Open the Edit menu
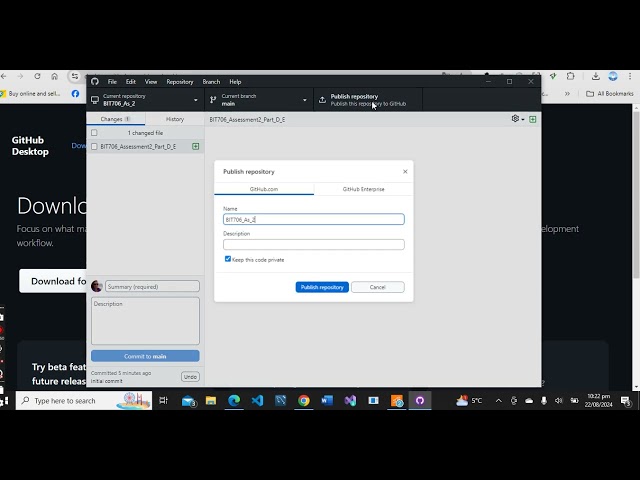The image size is (640, 480). [131, 82]
